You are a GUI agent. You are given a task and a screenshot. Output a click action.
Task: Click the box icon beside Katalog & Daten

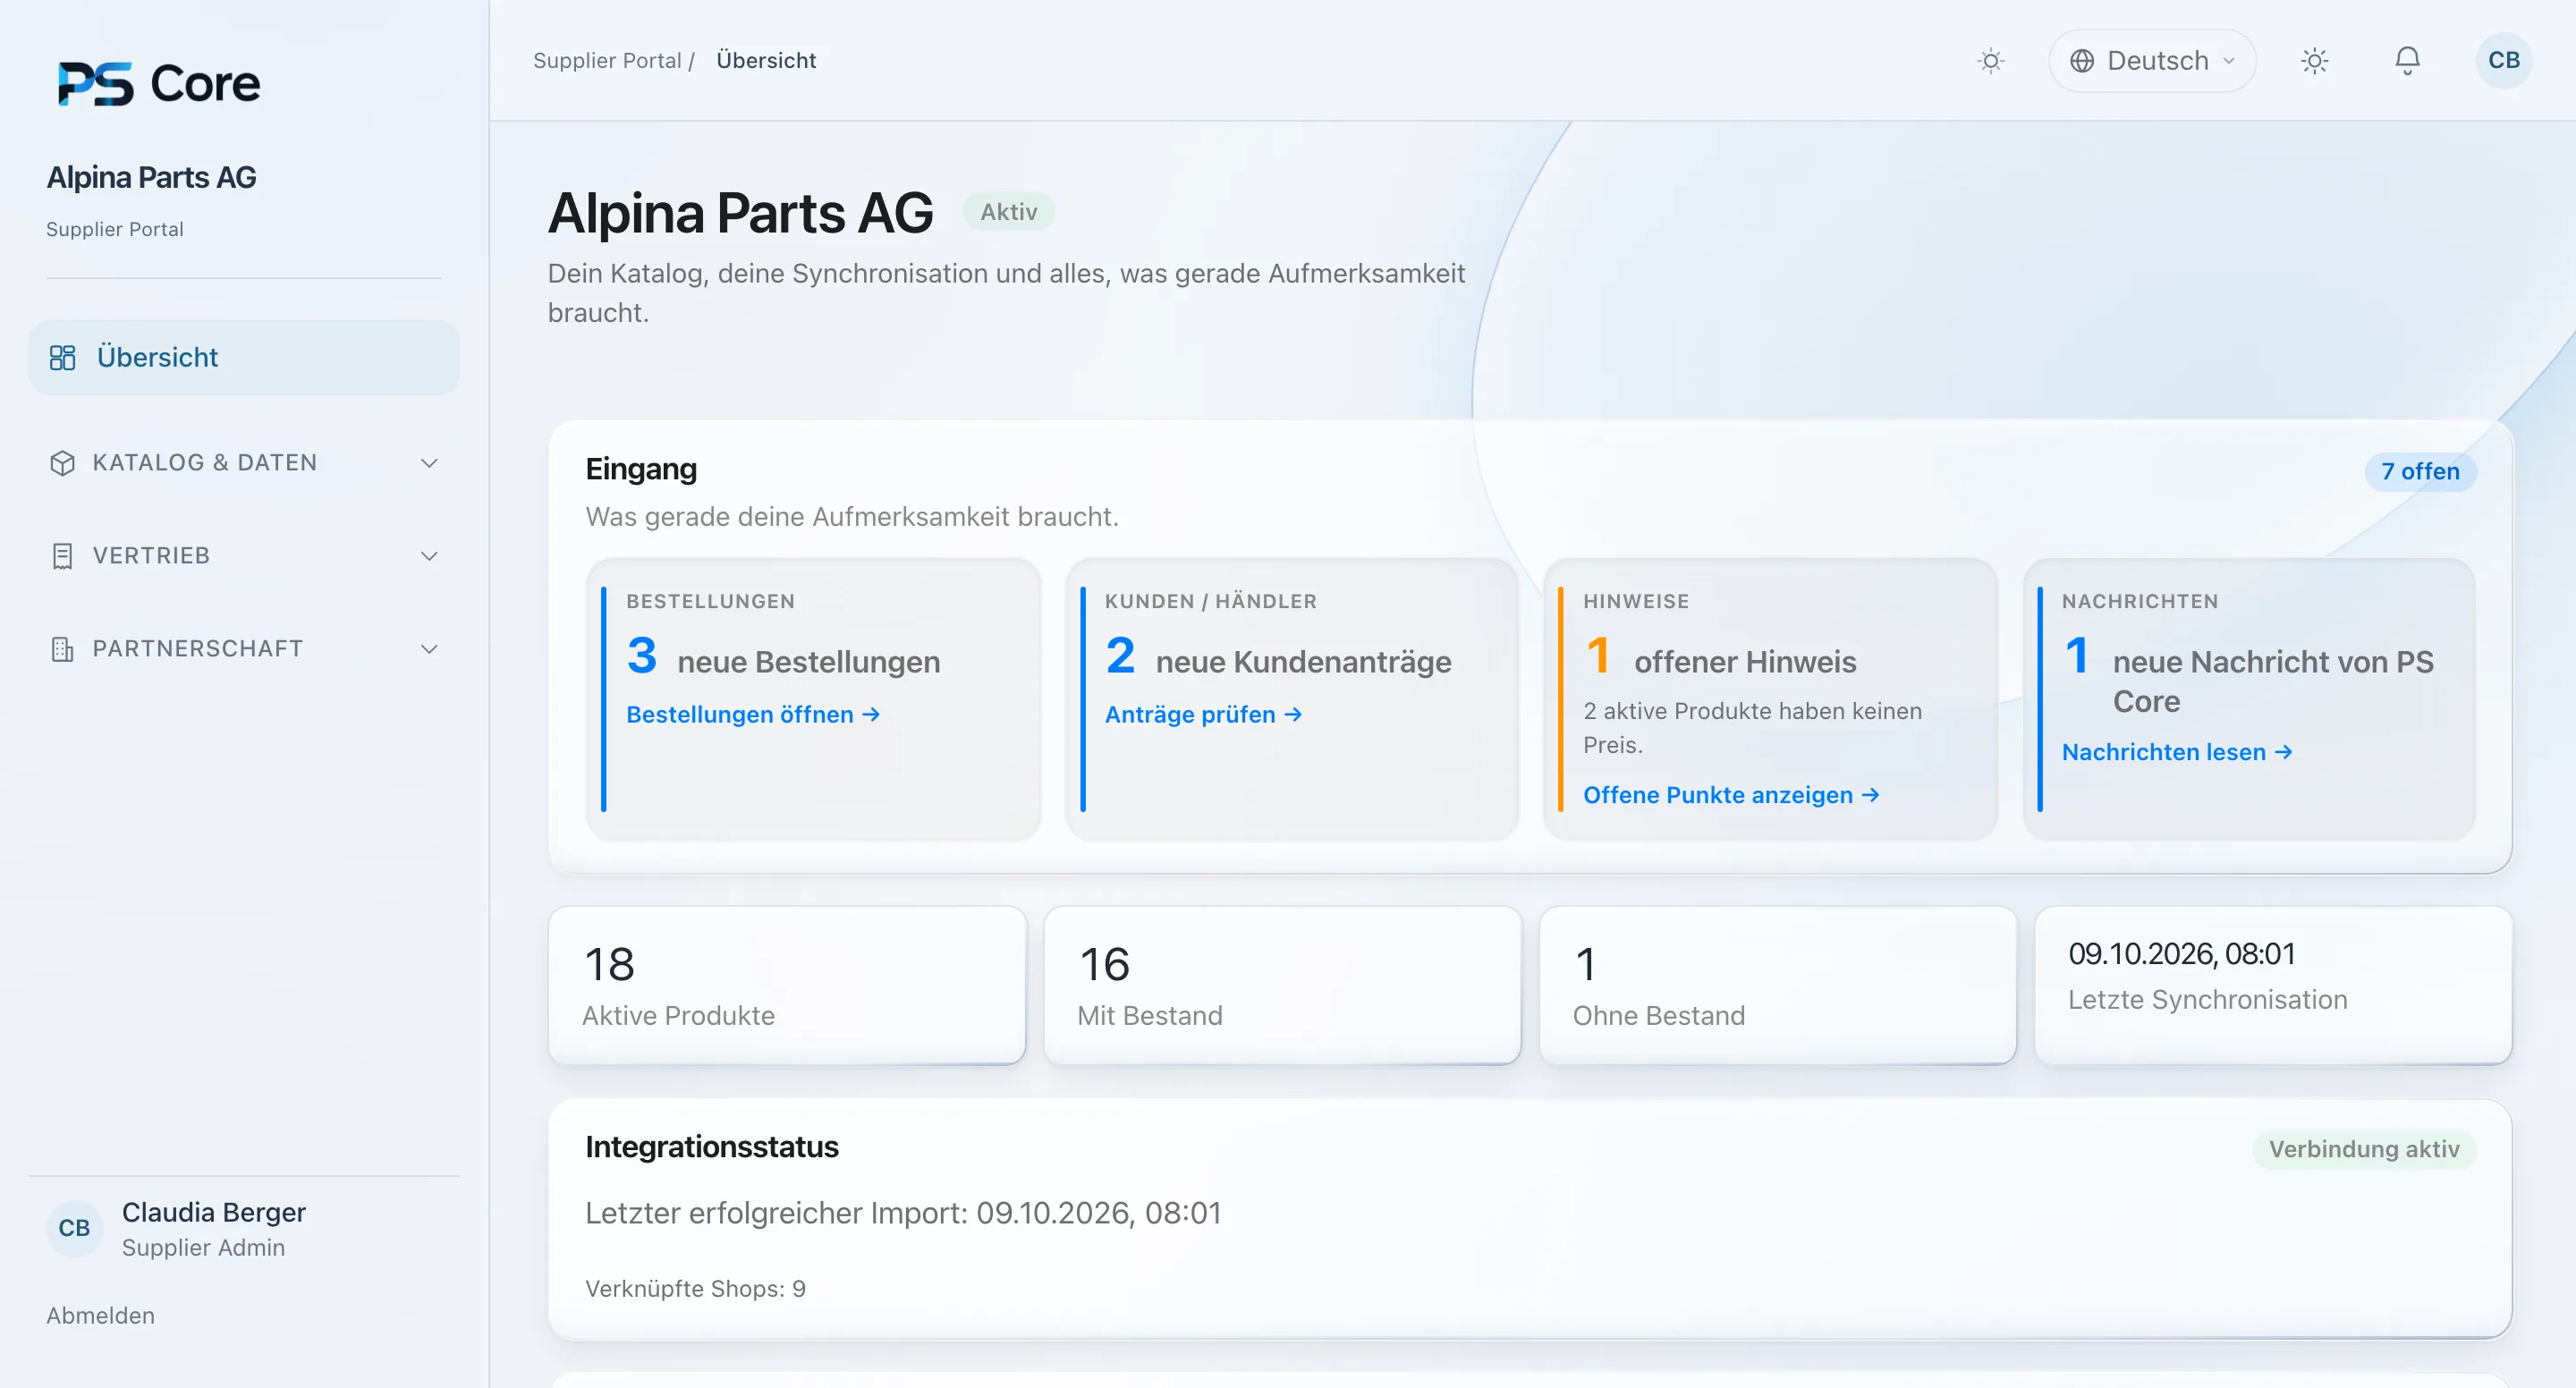pyautogui.click(x=62, y=463)
